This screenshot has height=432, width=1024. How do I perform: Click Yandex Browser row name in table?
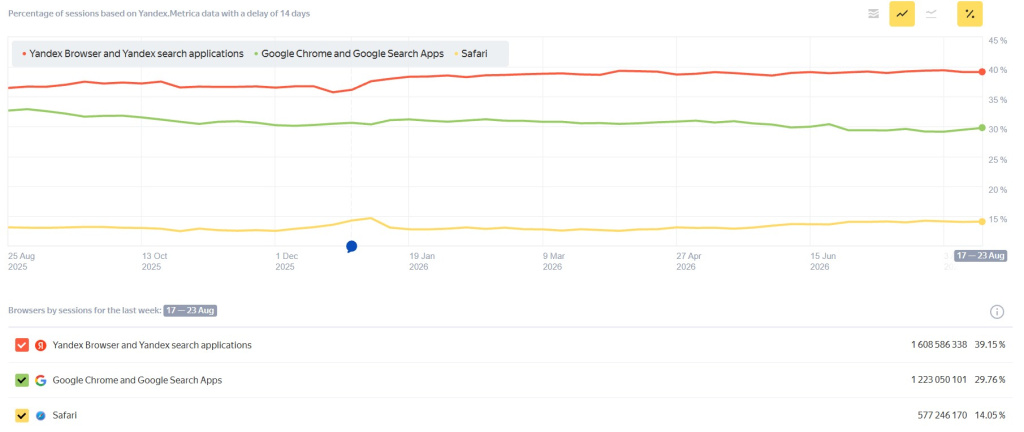click(x=152, y=345)
